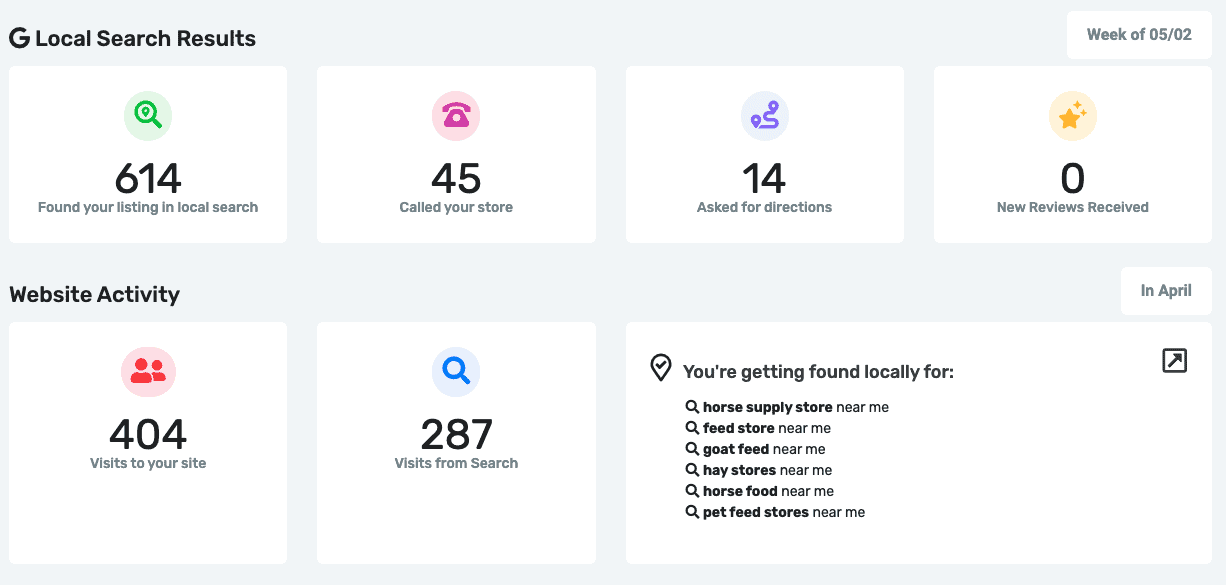Click the 614 local search listings number

(148, 179)
